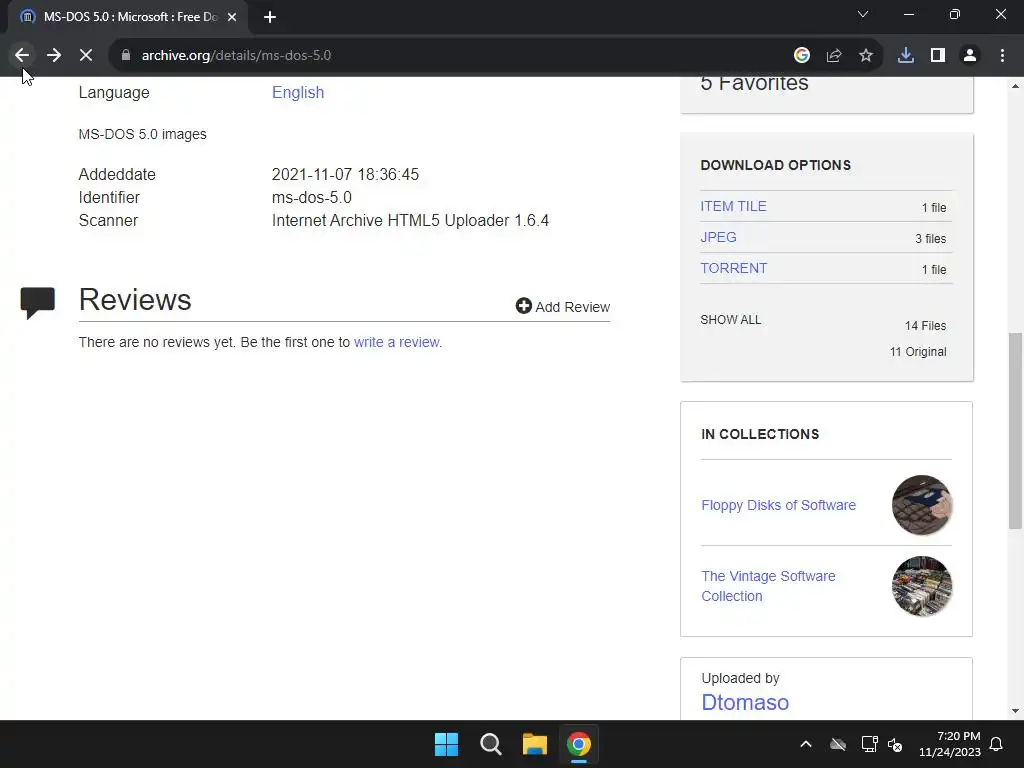This screenshot has height=768, width=1024.
Task: View site information via the lock icon
Action: point(126,56)
